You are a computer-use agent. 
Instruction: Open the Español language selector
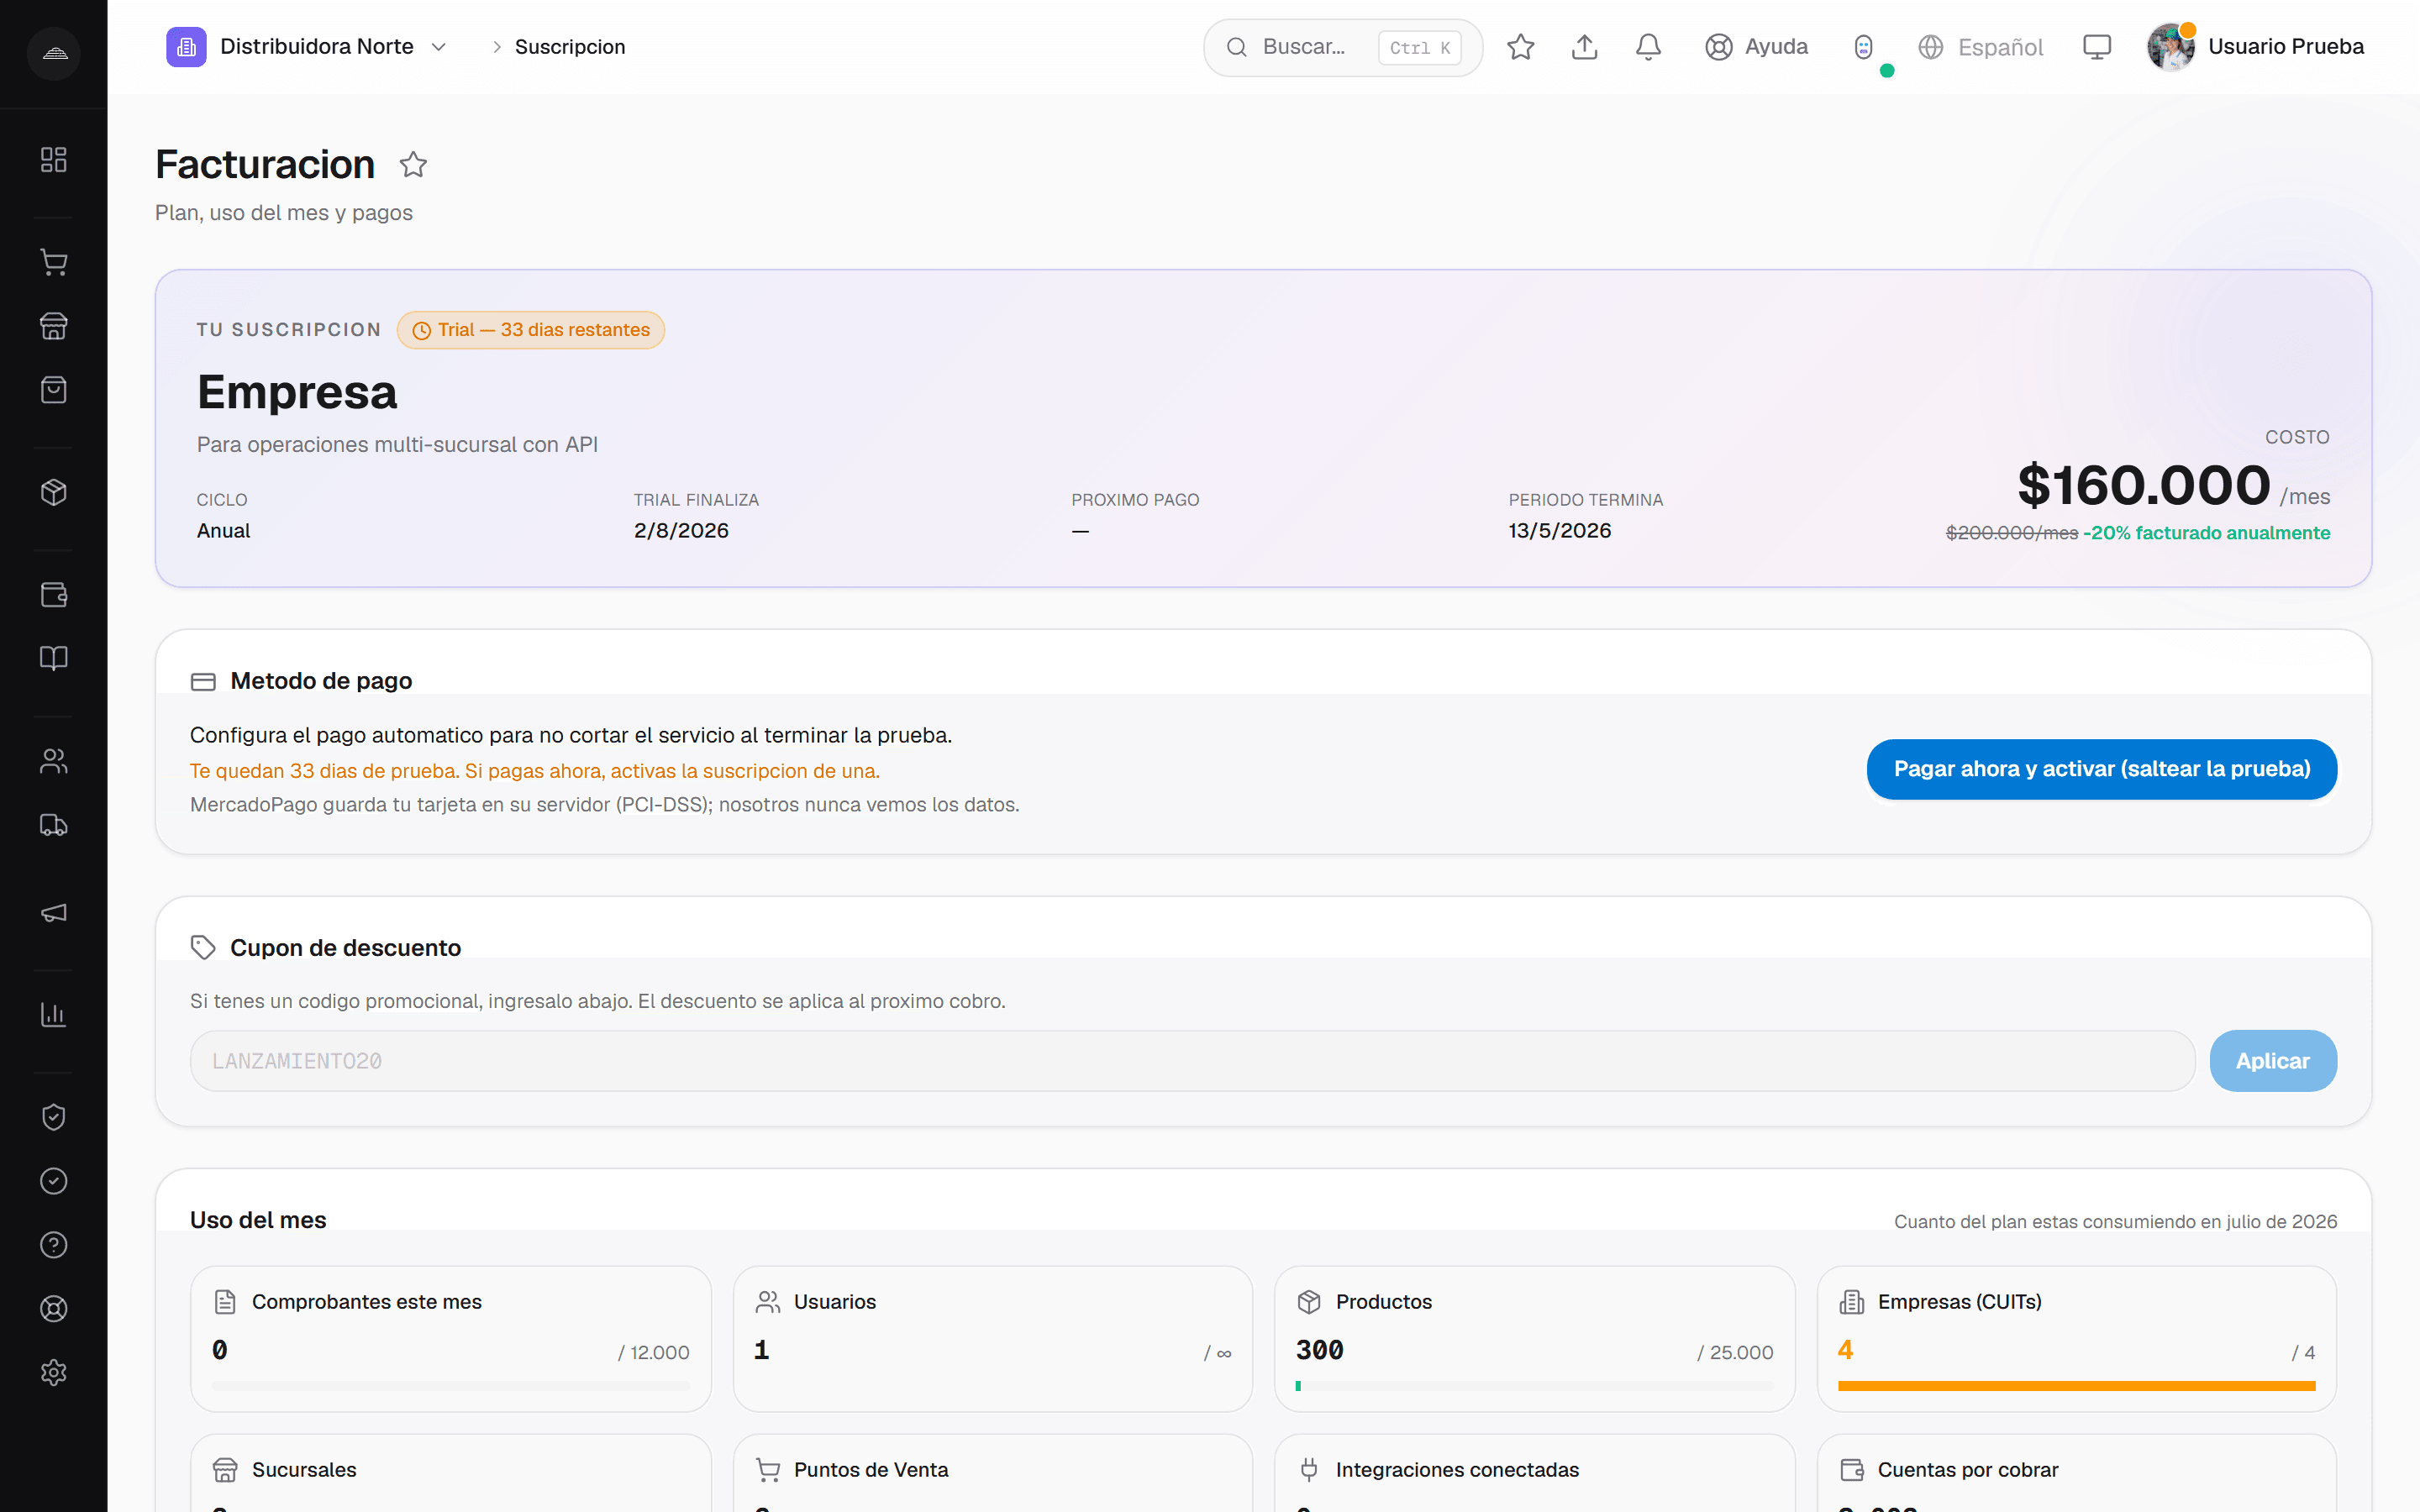1980,47
